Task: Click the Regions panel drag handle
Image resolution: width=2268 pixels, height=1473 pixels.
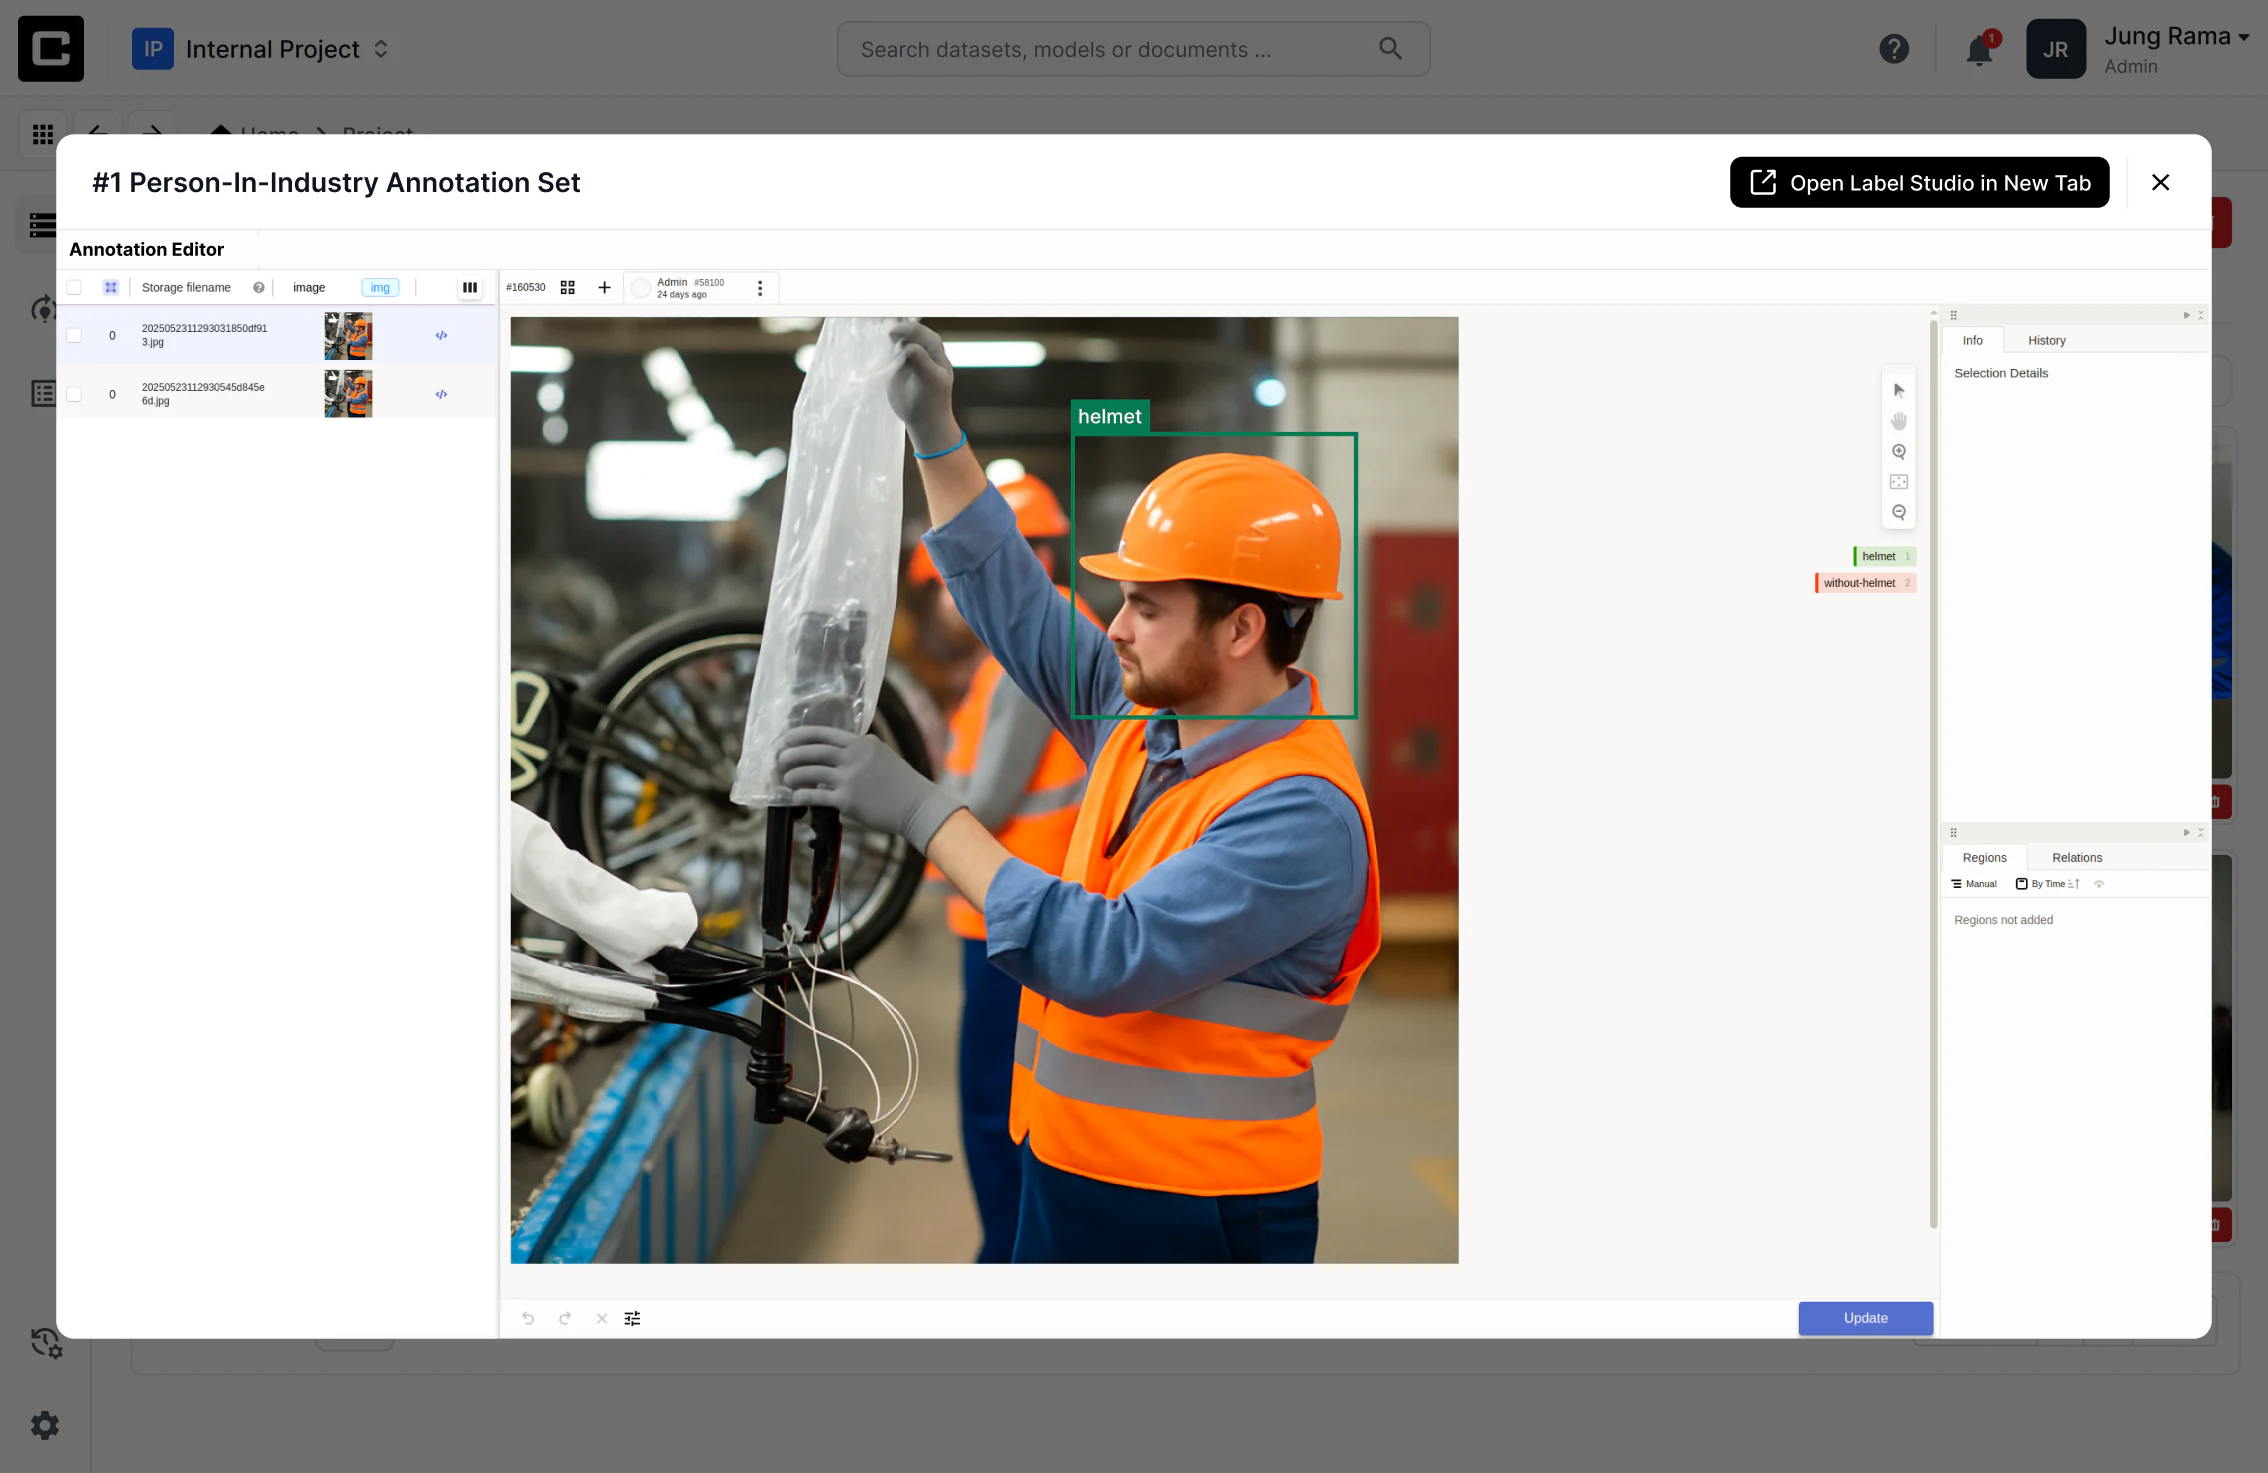Action: [1953, 832]
